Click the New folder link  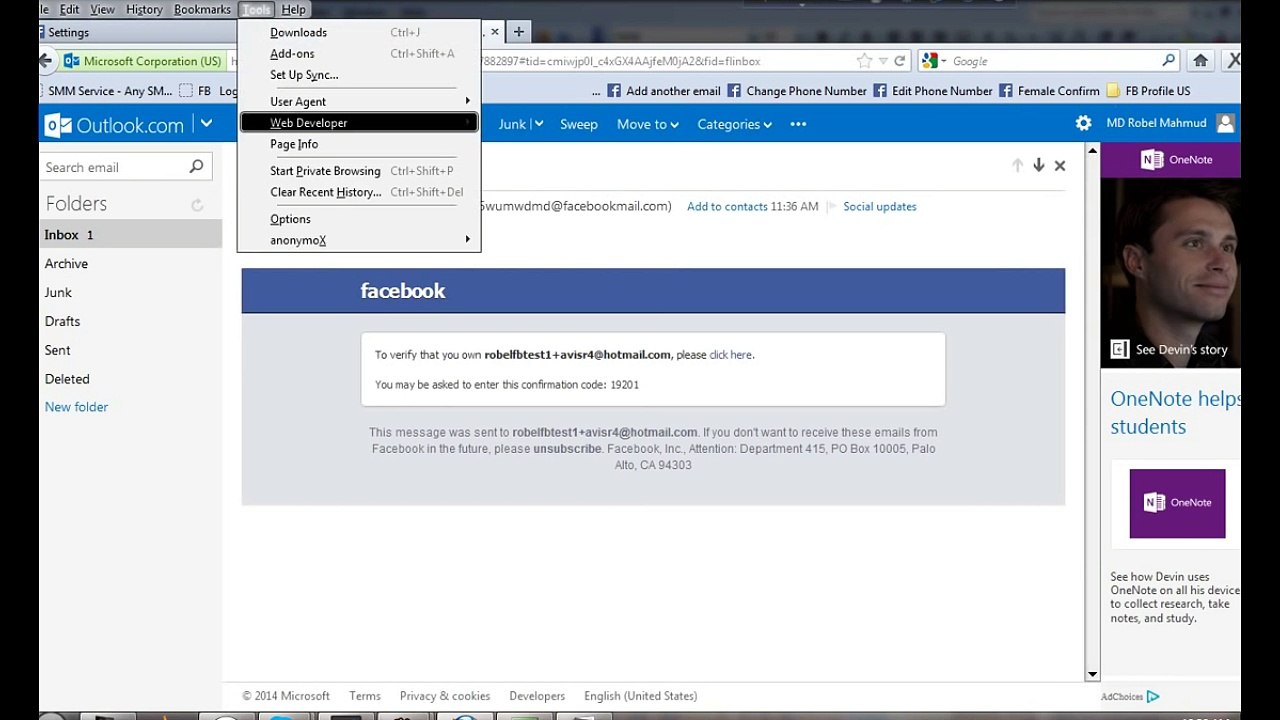76,407
